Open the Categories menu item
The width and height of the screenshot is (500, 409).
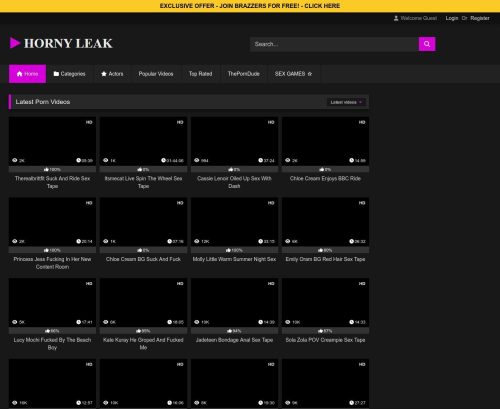70,74
